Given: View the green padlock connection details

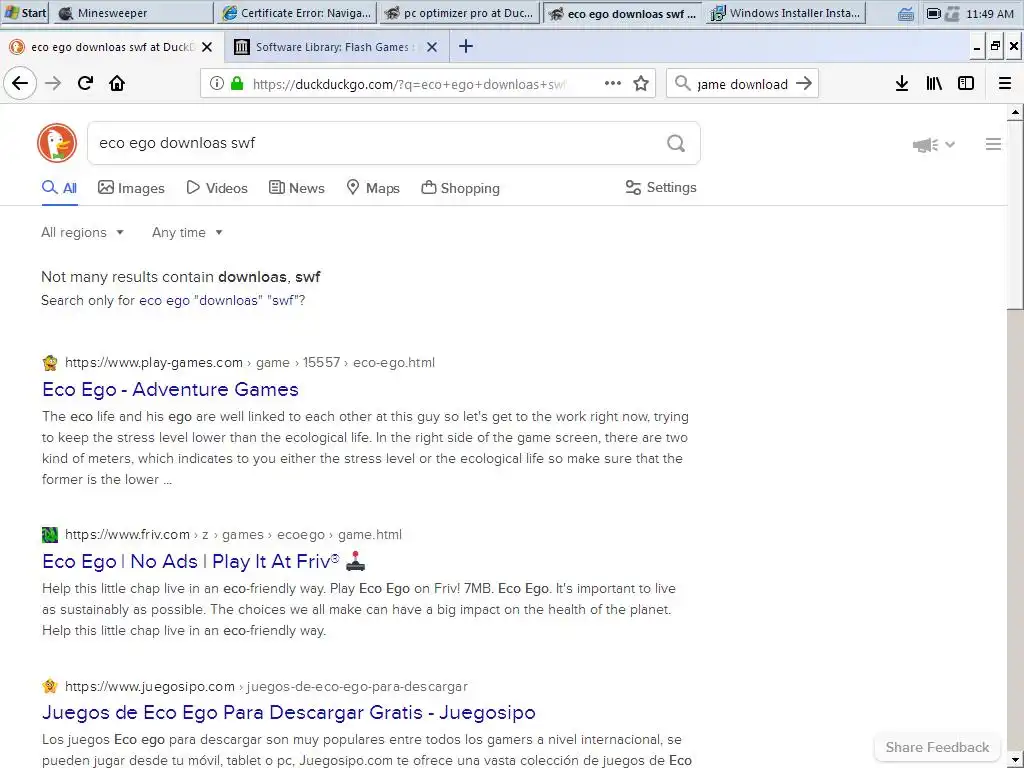Looking at the screenshot, I should (237, 83).
